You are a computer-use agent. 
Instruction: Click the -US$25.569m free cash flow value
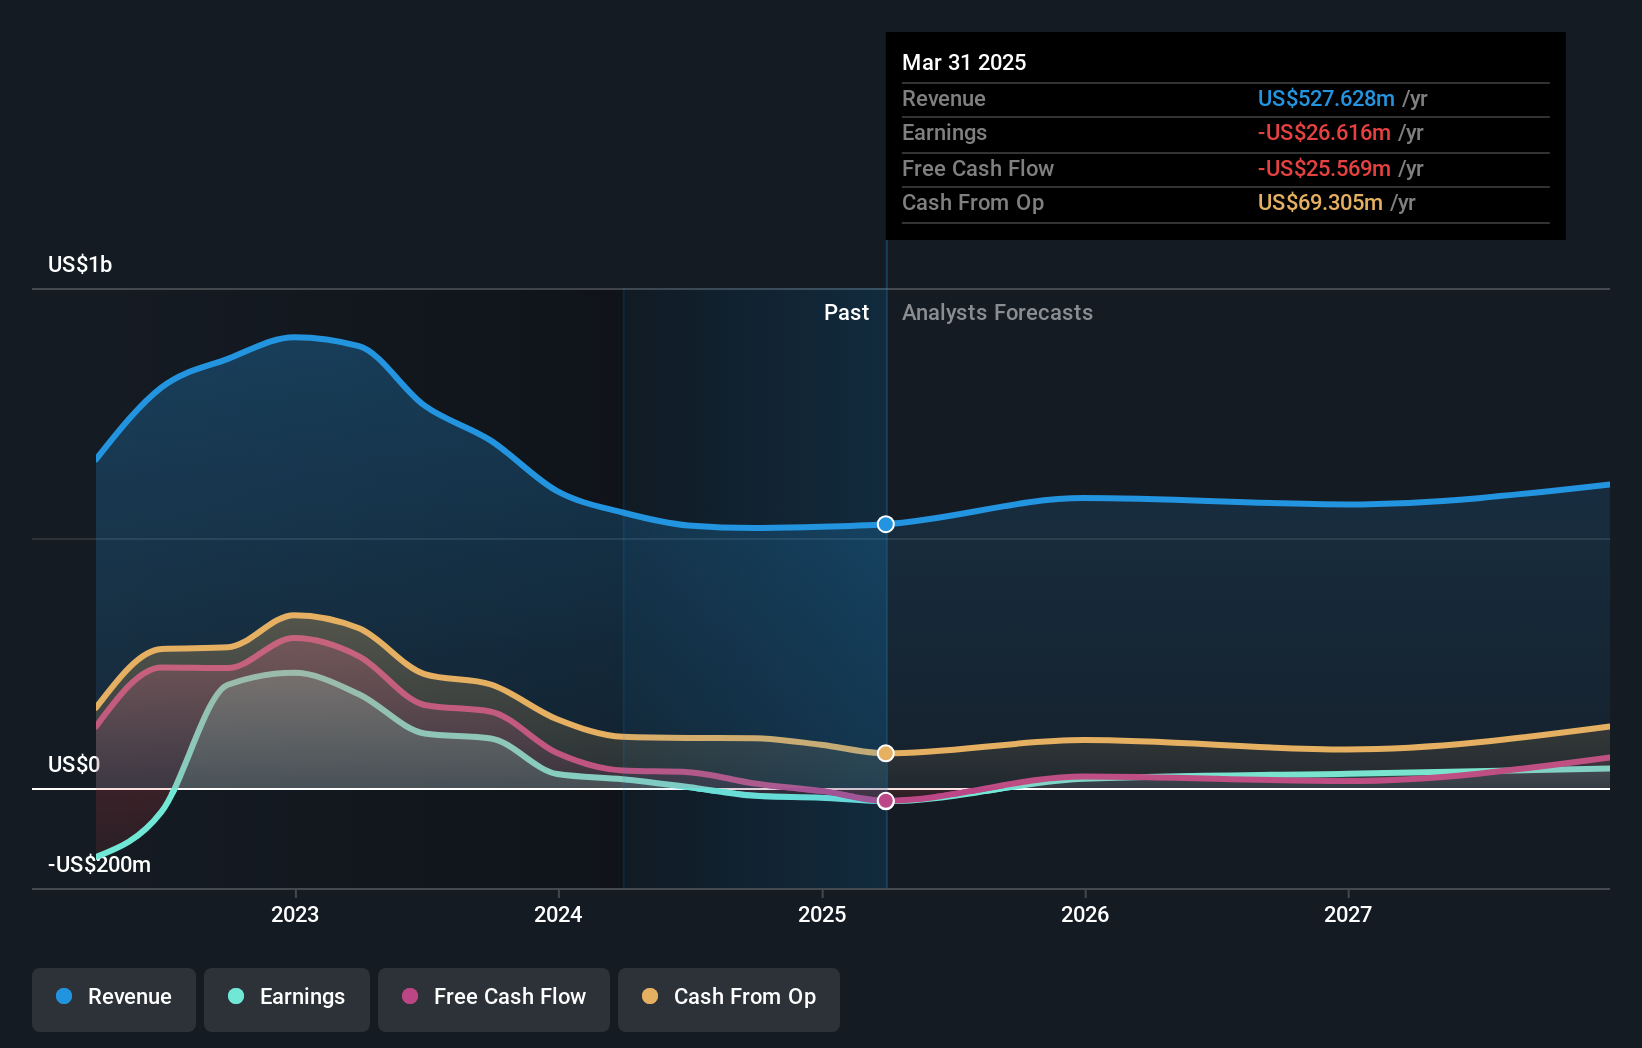[x=1324, y=168]
